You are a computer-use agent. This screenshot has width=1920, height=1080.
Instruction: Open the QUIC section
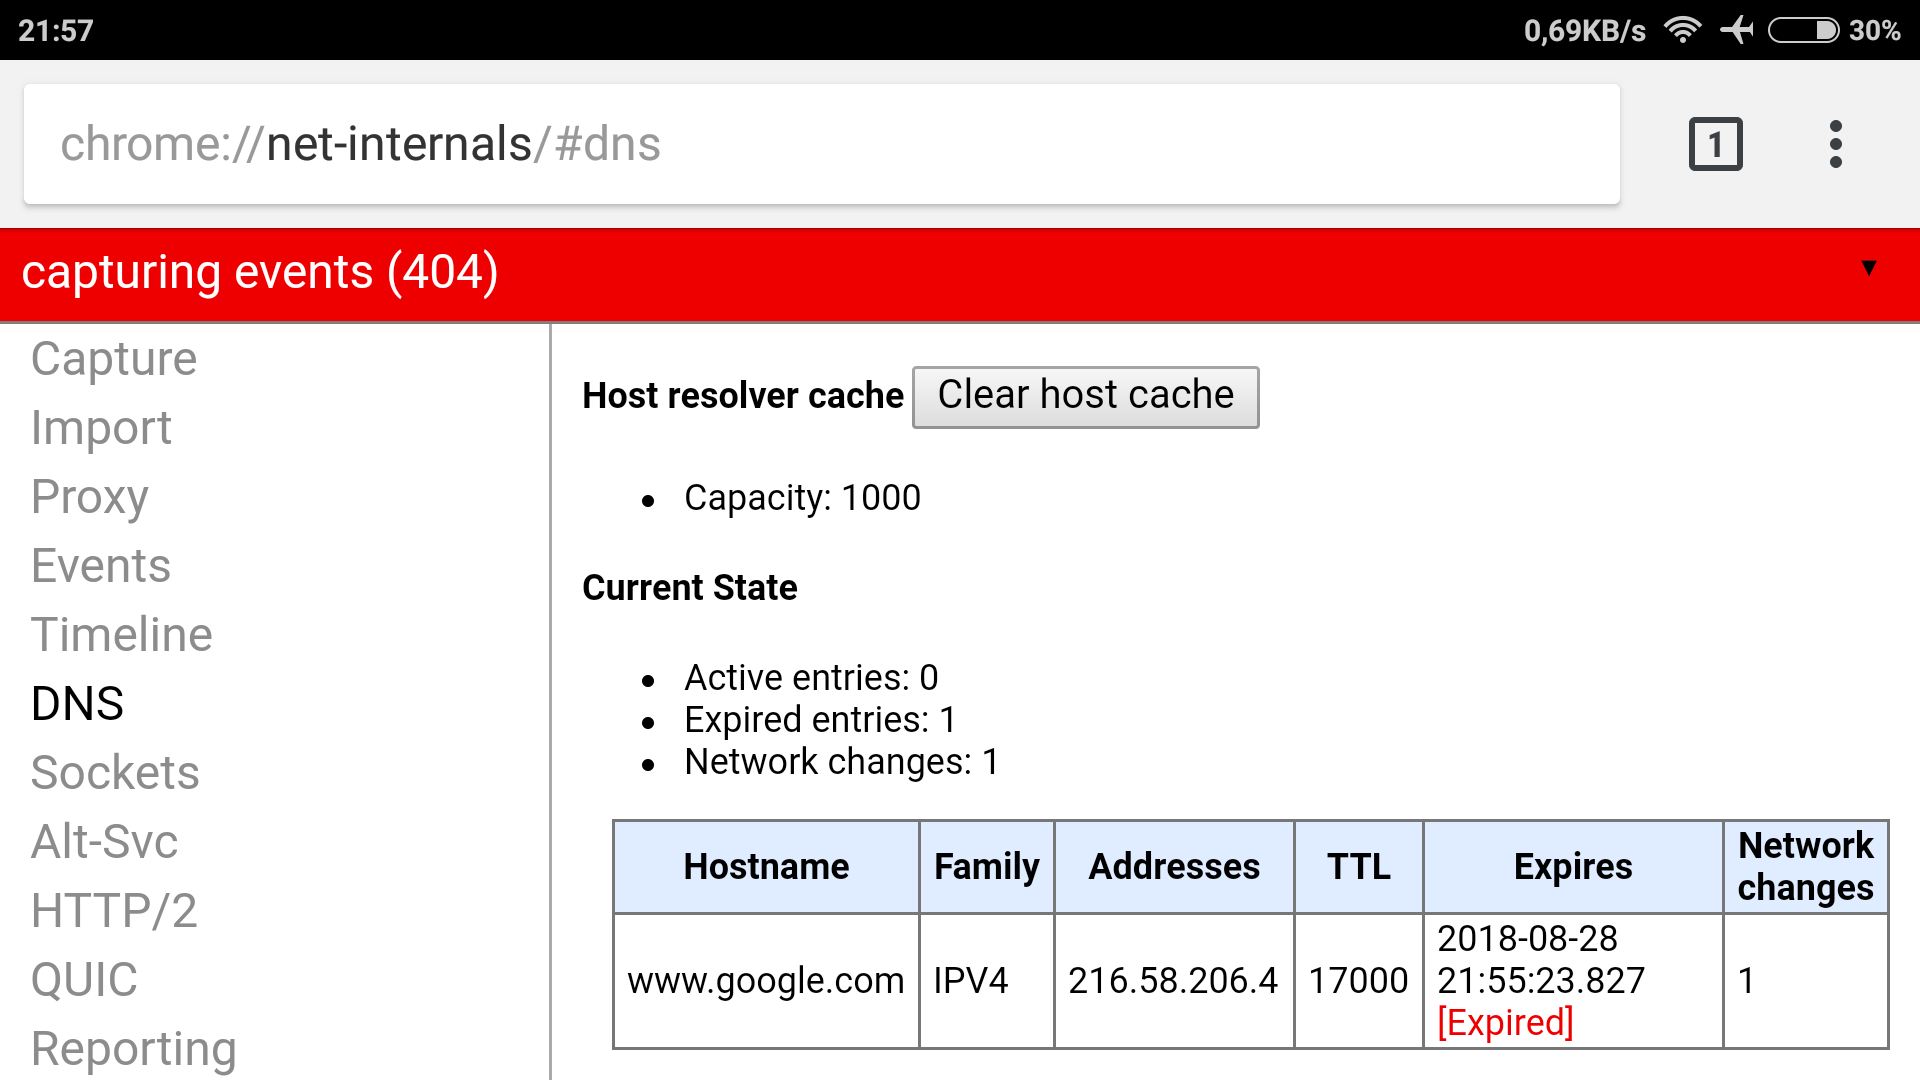[84, 980]
